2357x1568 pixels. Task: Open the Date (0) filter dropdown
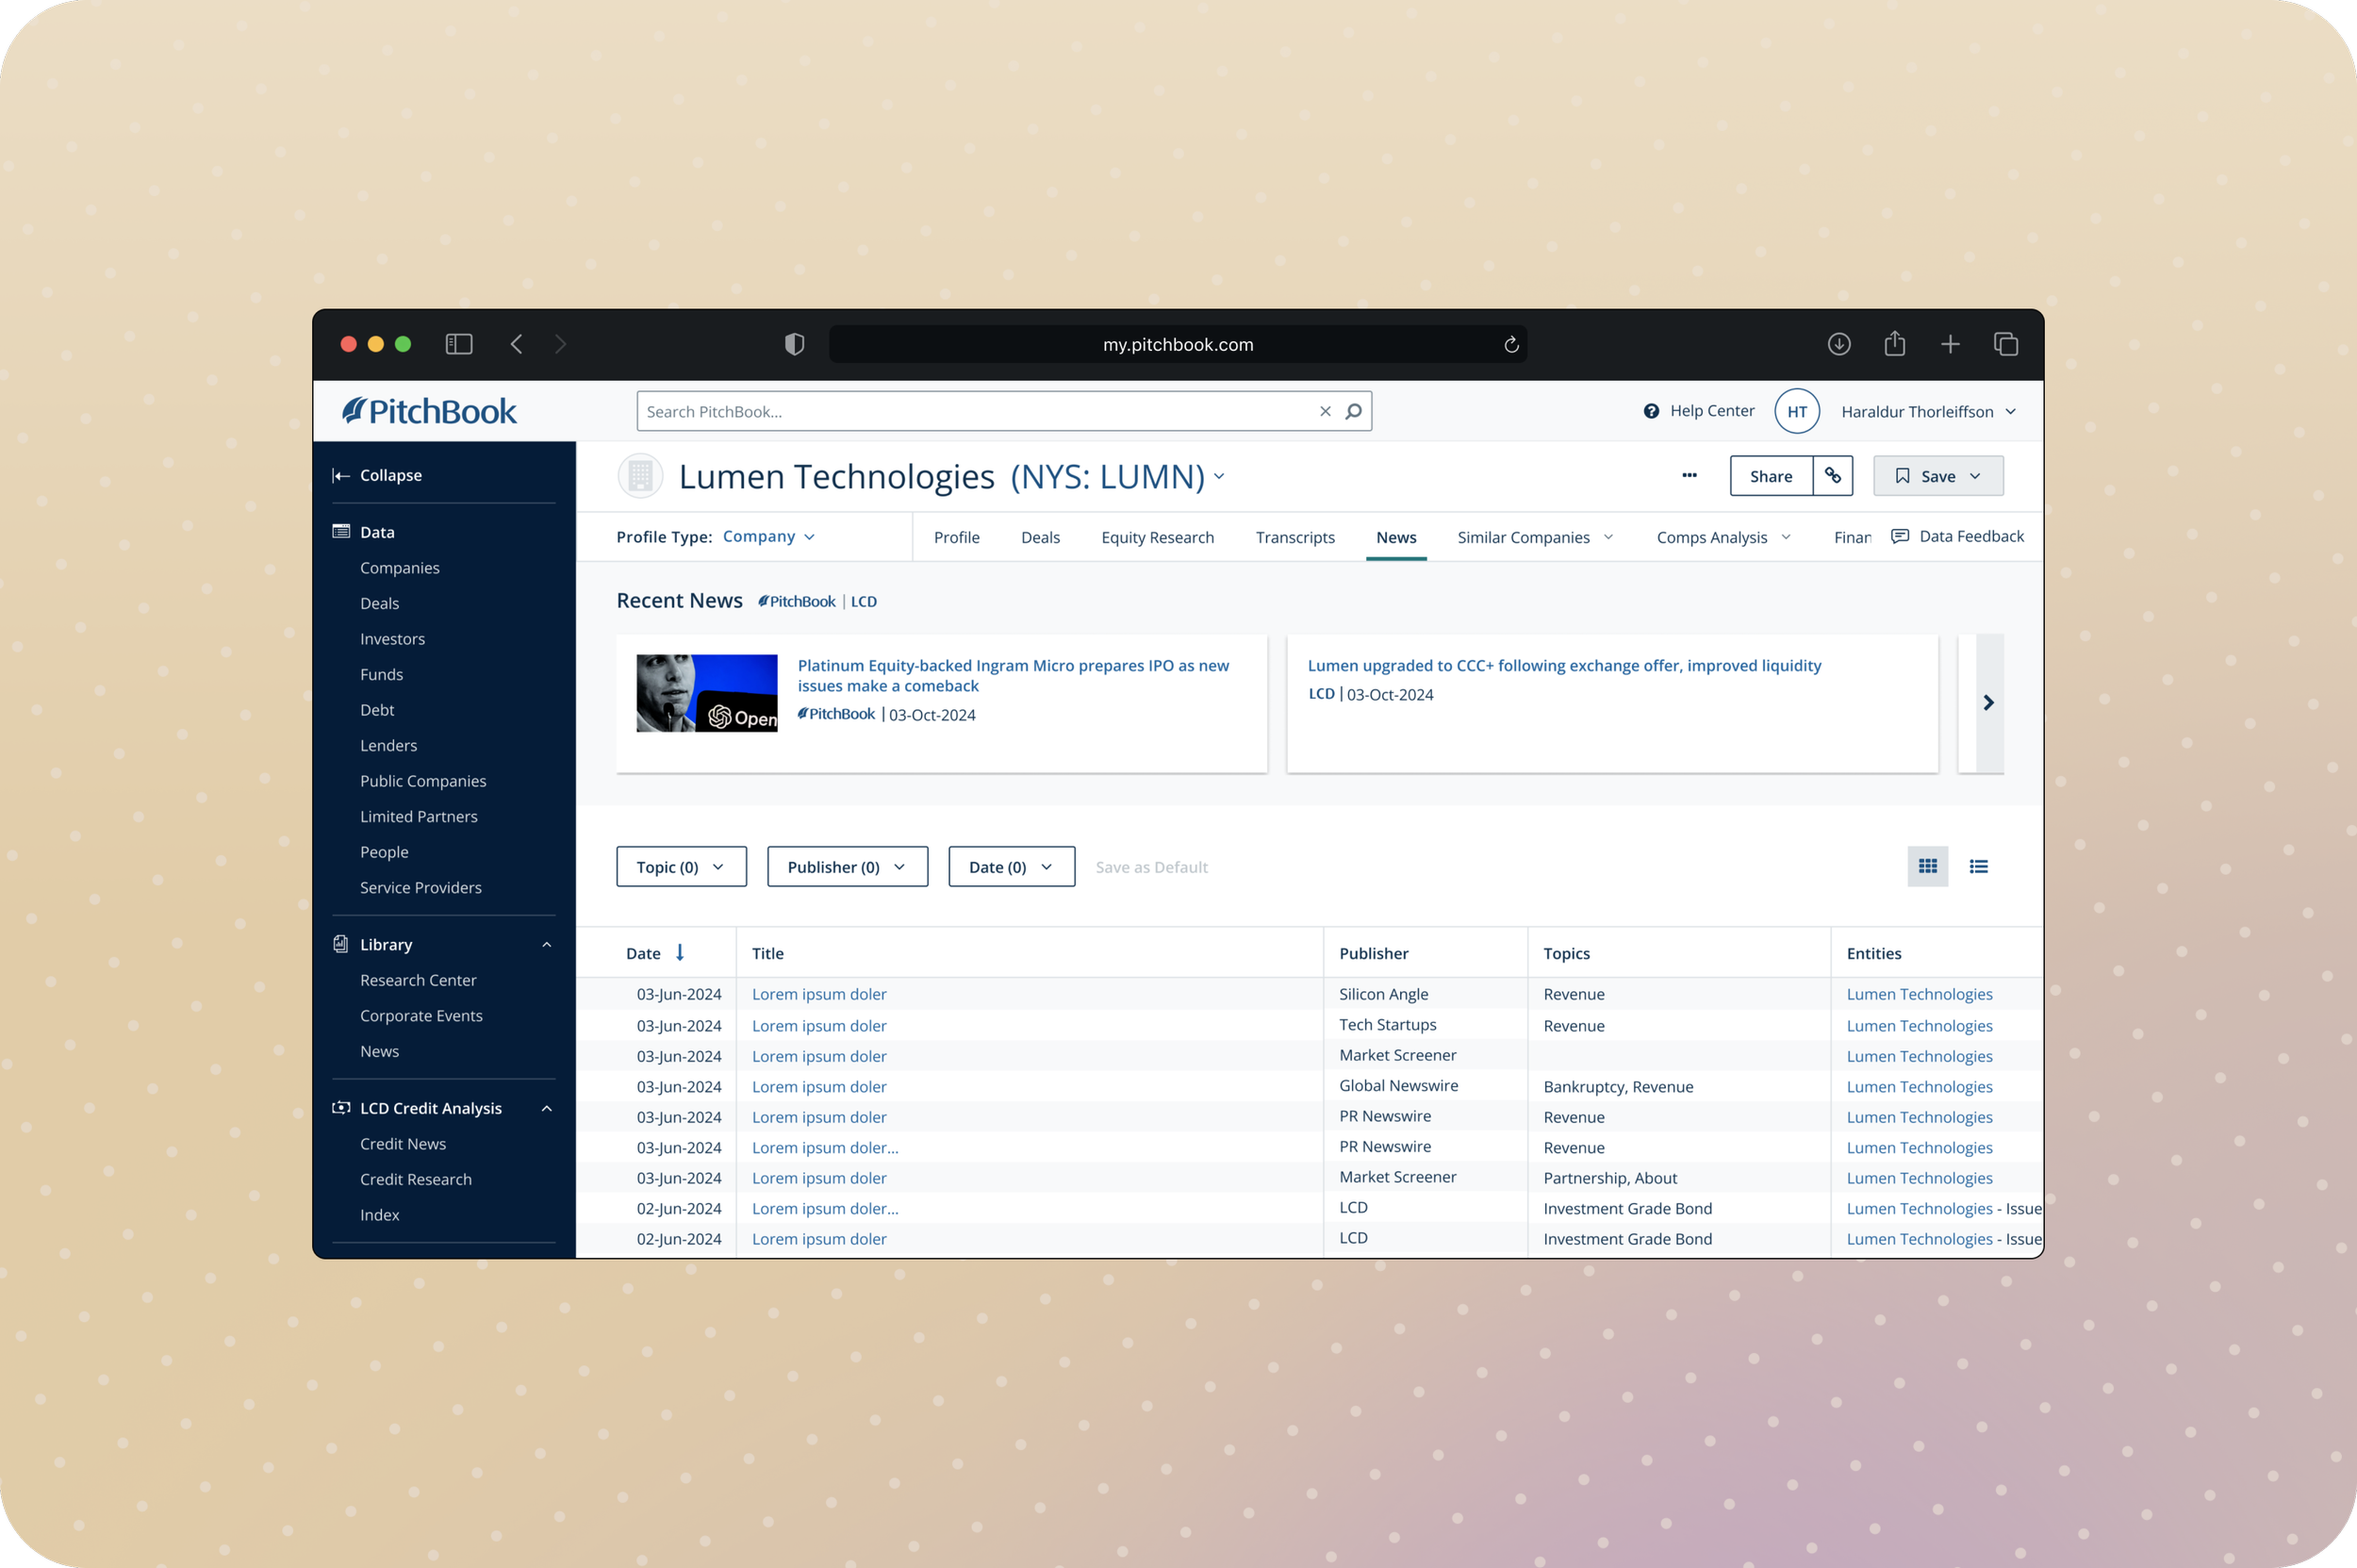tap(1011, 866)
